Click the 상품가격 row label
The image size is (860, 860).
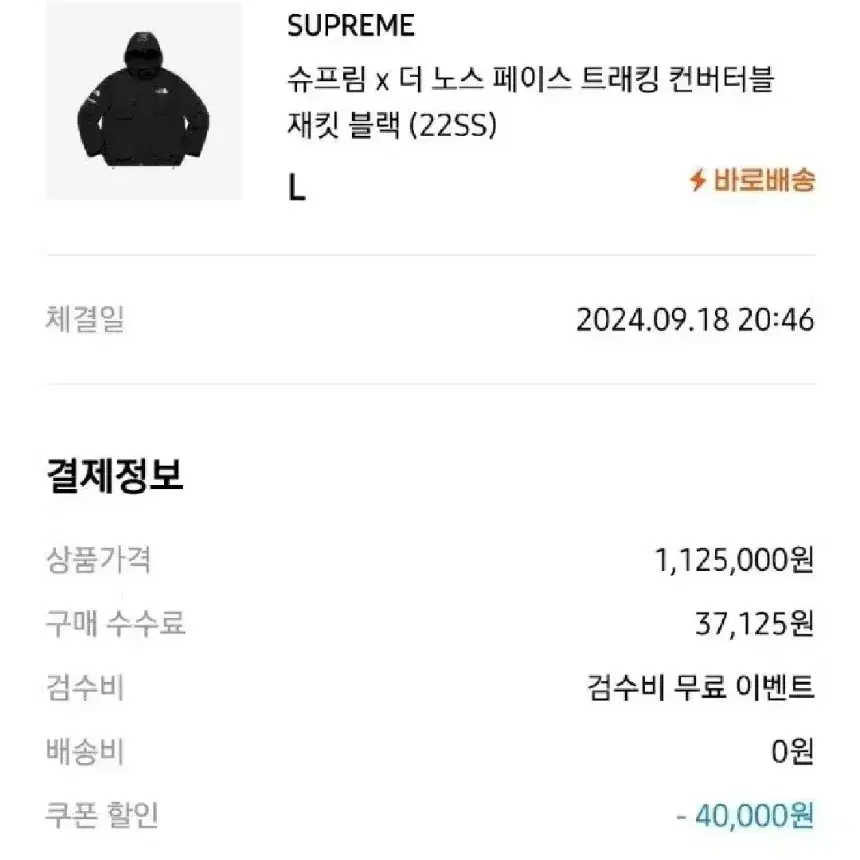coord(99,560)
